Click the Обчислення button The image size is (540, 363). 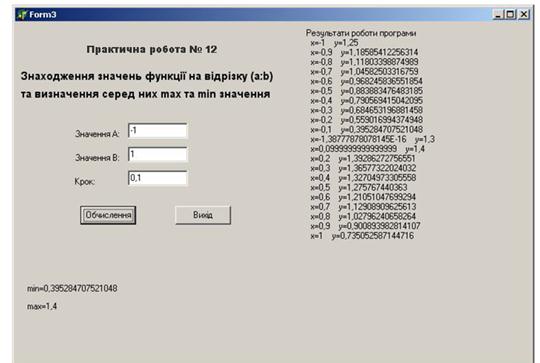pos(108,215)
